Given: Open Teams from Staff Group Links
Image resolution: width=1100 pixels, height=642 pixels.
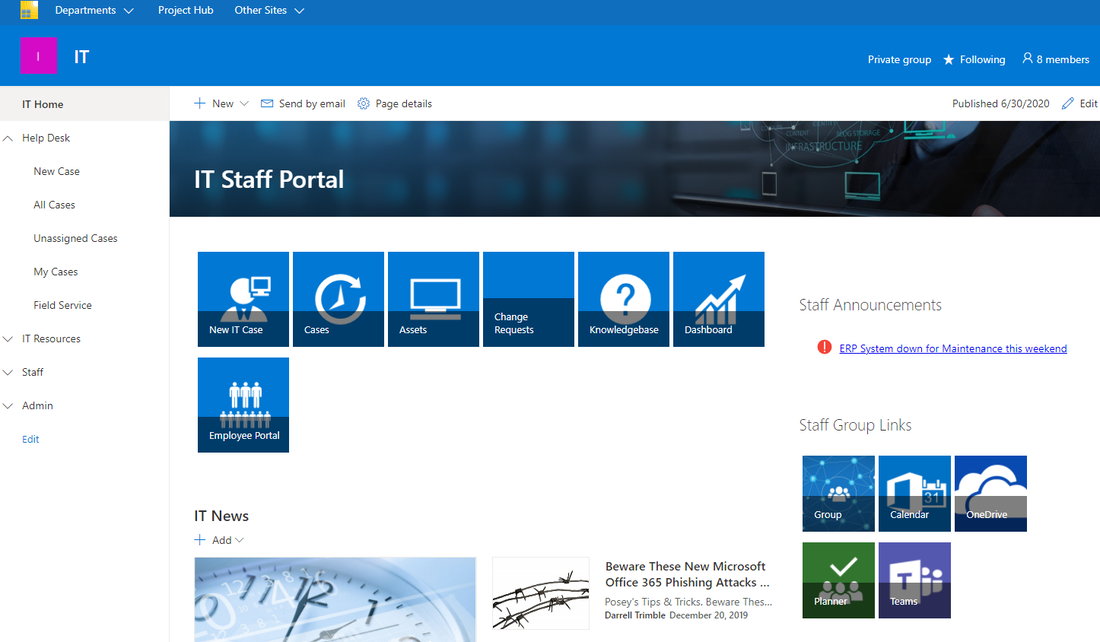Looking at the screenshot, I should (914, 580).
